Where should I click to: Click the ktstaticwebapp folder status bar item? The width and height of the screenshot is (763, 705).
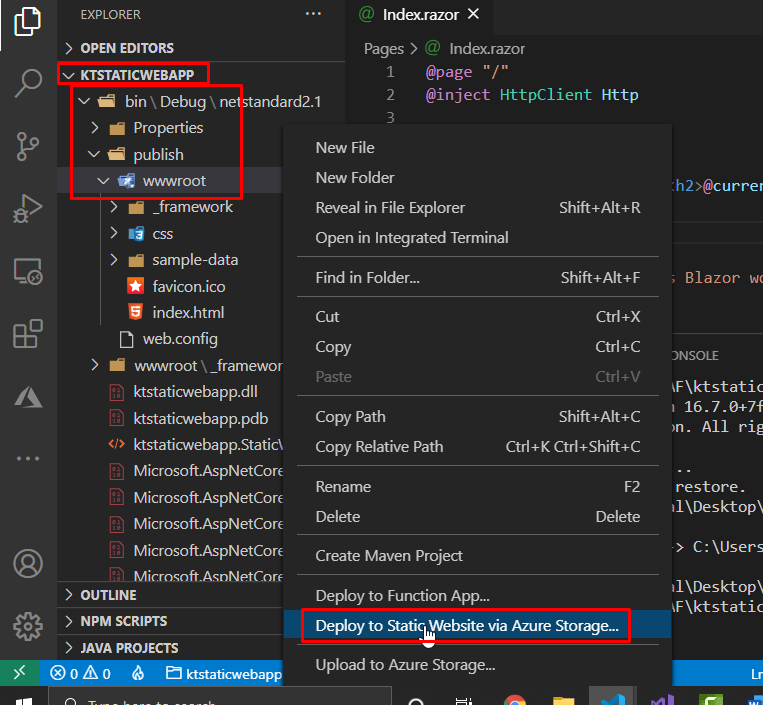[x=224, y=673]
